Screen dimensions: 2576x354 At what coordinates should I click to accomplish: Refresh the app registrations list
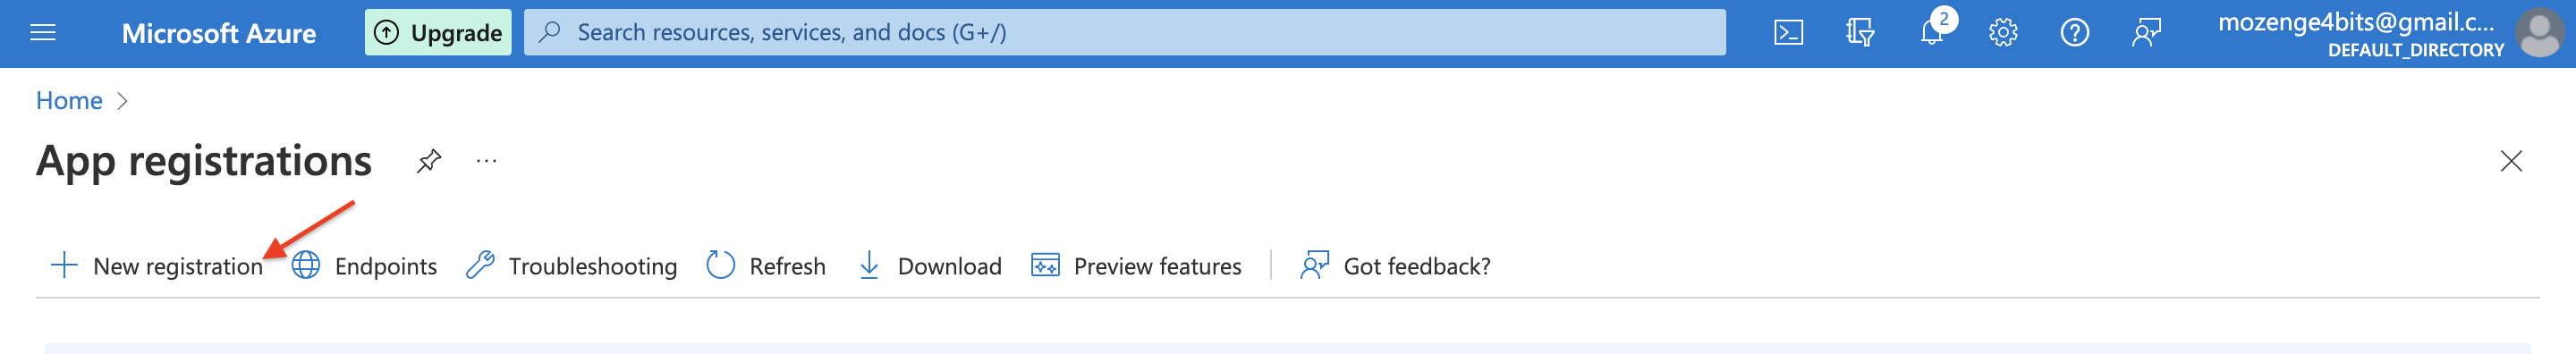click(x=766, y=266)
